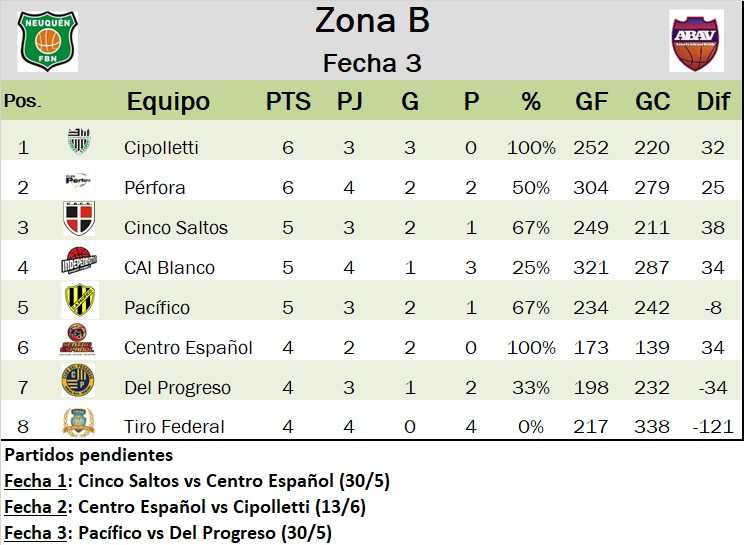Screen dimensions: 744x545
Task: Click the Tiro Federal team crest
Action: [78, 421]
